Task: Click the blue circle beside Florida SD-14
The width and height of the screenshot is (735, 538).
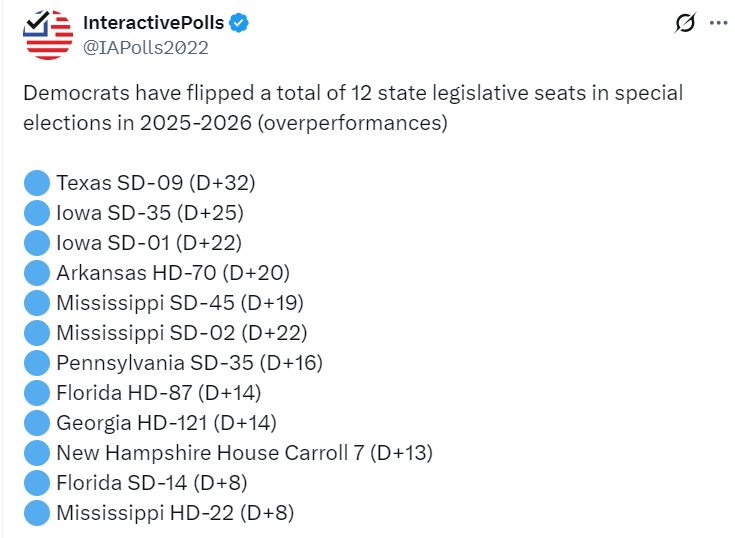Action: tap(37, 483)
